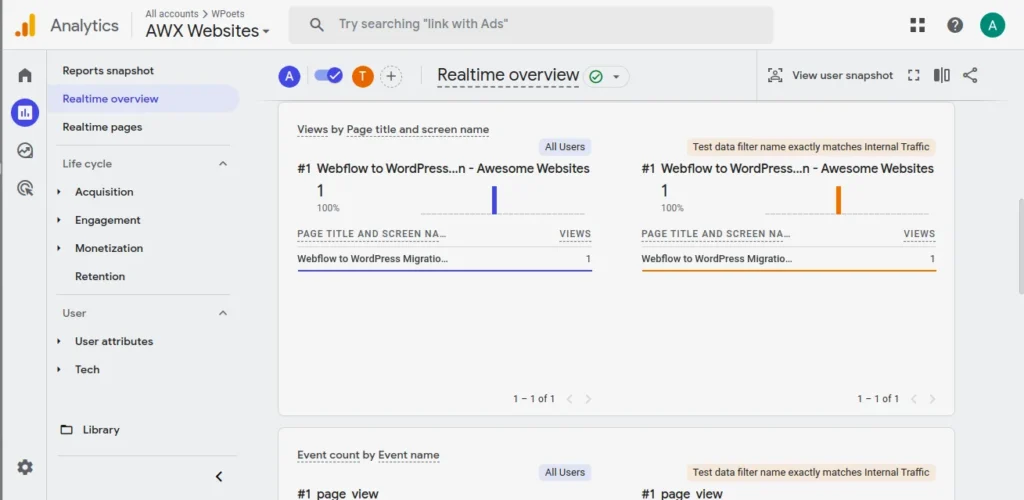The height and width of the screenshot is (500, 1024).
Task: Click All accounts breadcrumb
Action: (x=172, y=13)
